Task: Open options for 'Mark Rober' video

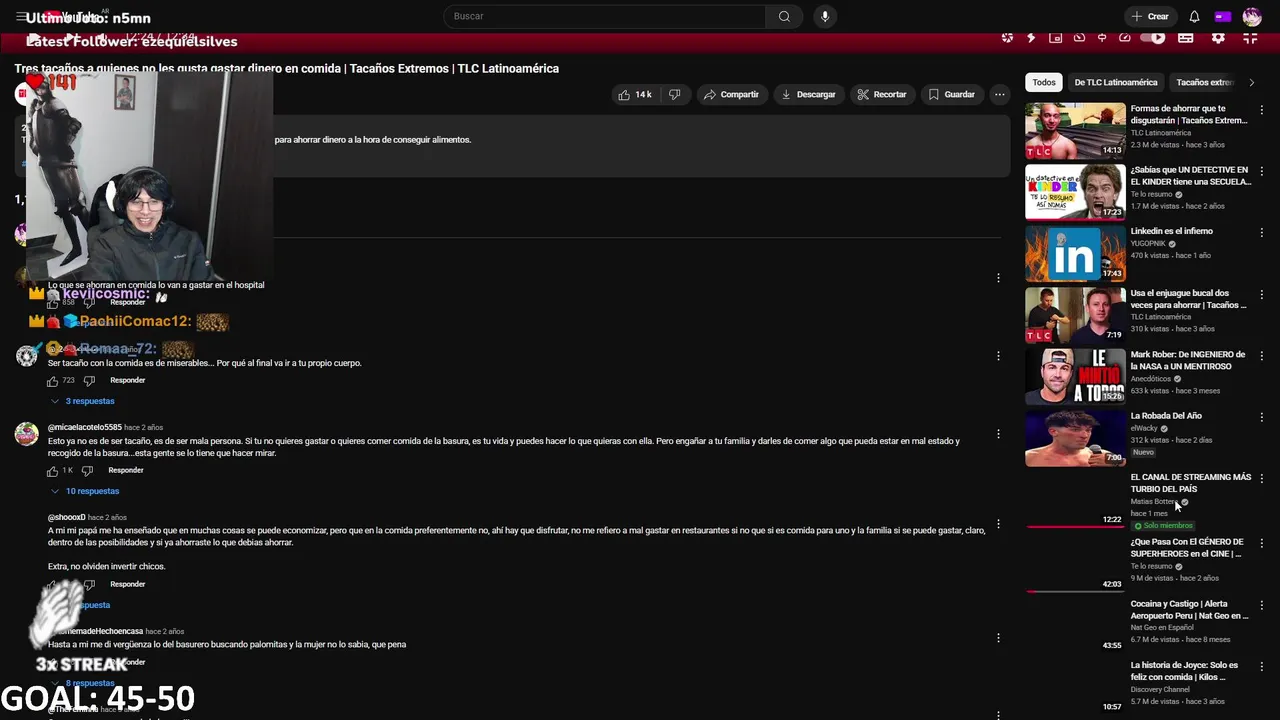Action: point(1262,355)
